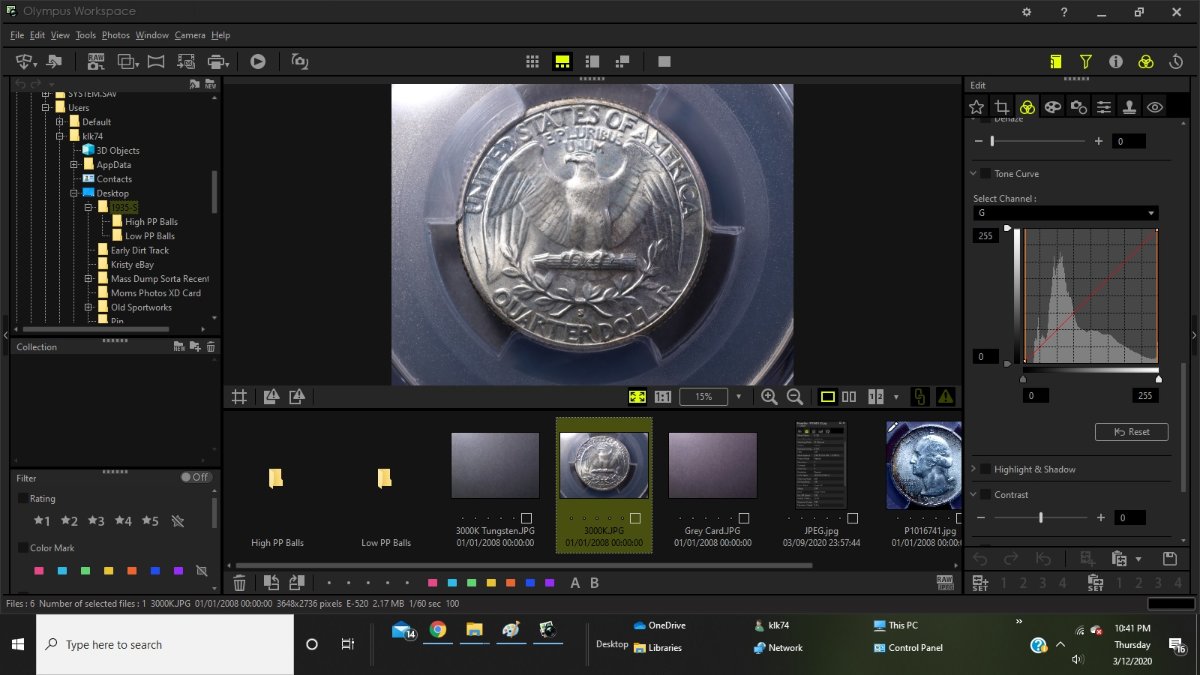Click the Contrast slider handle
Image resolution: width=1200 pixels, height=675 pixels.
1041,517
